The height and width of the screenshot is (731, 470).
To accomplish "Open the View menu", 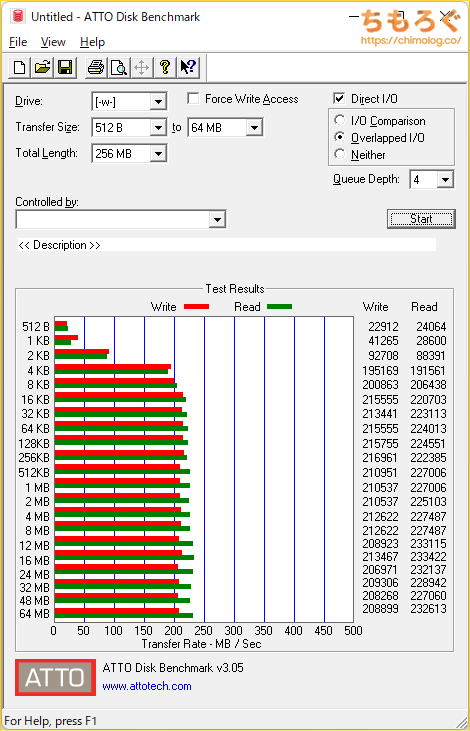I will 53,42.
